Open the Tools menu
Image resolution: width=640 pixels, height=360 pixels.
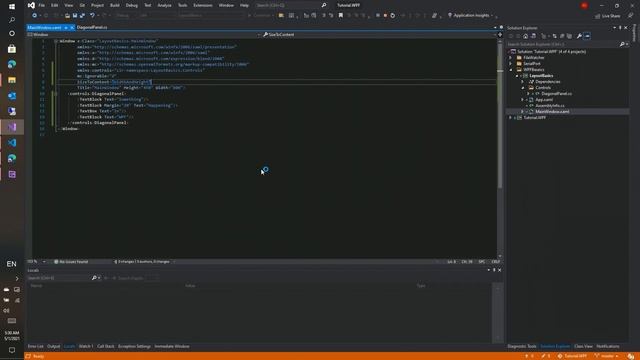pos(182,5)
